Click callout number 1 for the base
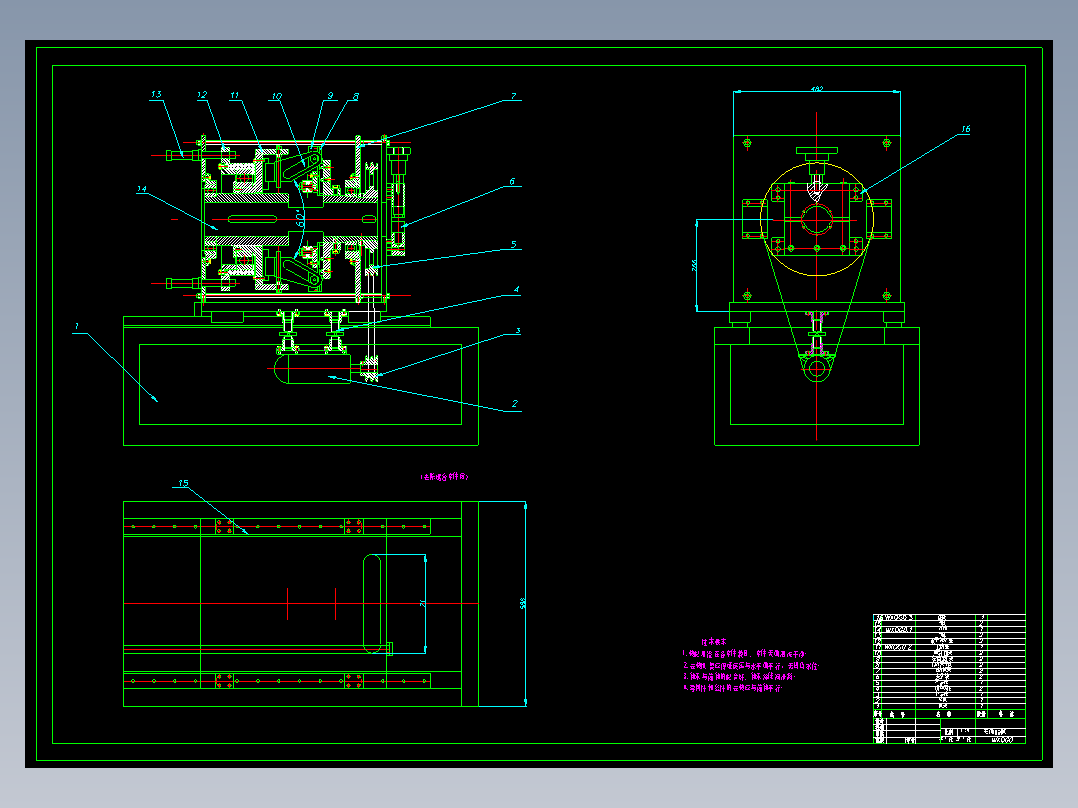This screenshot has height=808, width=1078. point(77,326)
